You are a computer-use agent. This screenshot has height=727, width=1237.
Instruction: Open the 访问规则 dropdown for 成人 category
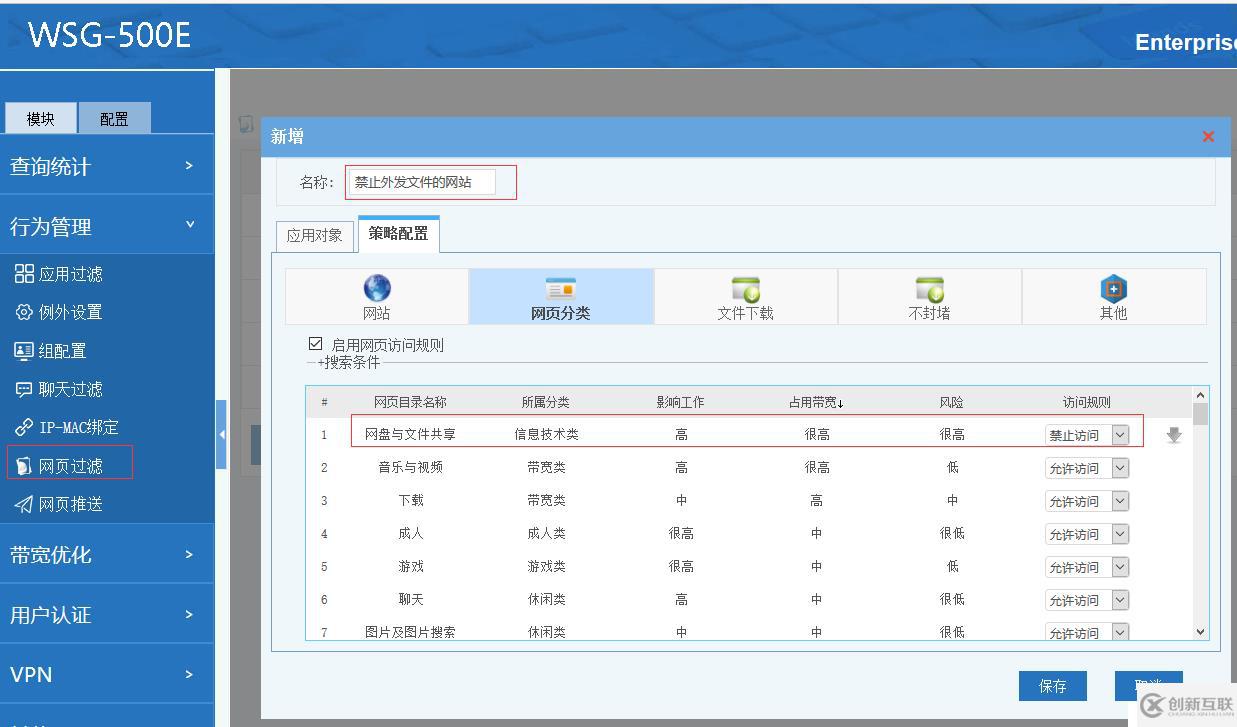(x=1122, y=533)
